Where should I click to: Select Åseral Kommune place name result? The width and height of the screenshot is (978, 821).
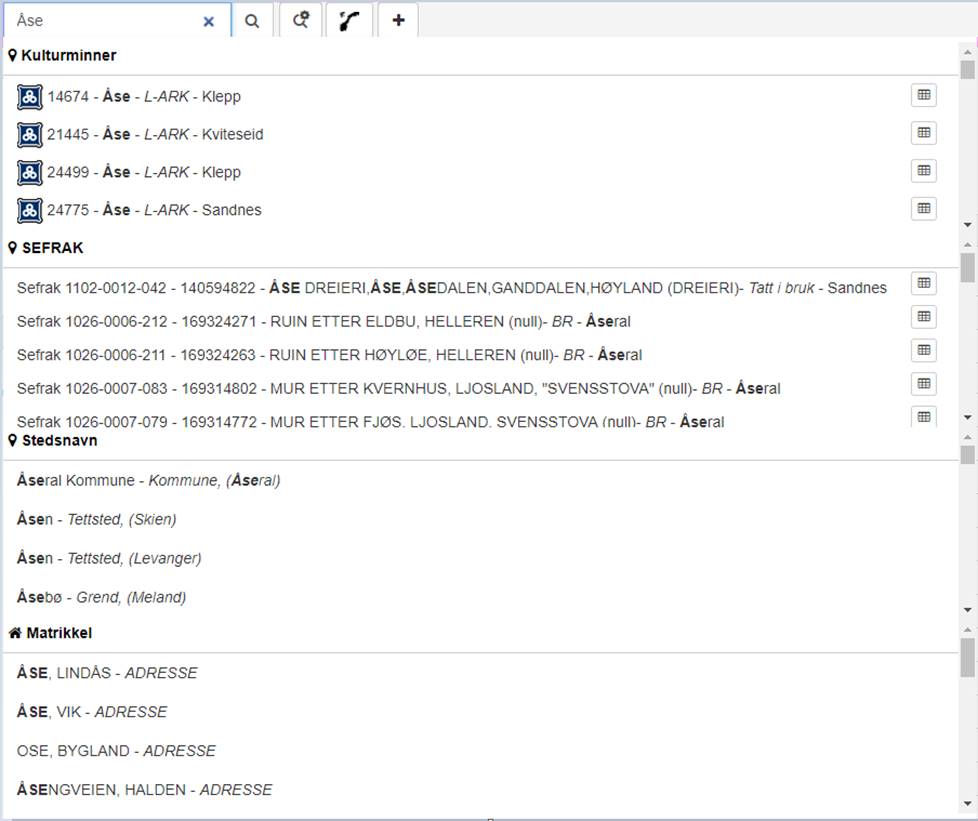[x=148, y=481]
